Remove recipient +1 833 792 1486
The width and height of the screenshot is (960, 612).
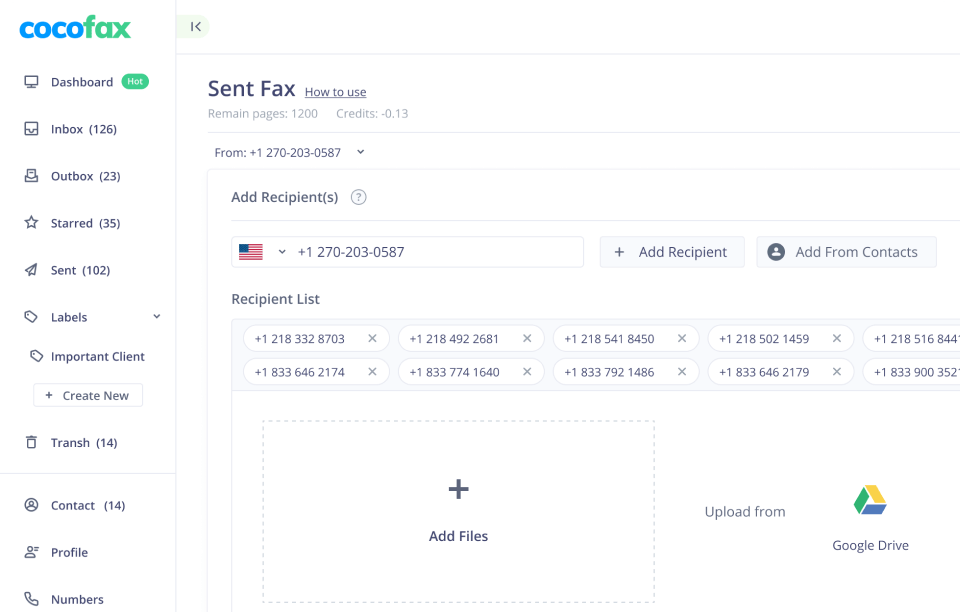682,371
